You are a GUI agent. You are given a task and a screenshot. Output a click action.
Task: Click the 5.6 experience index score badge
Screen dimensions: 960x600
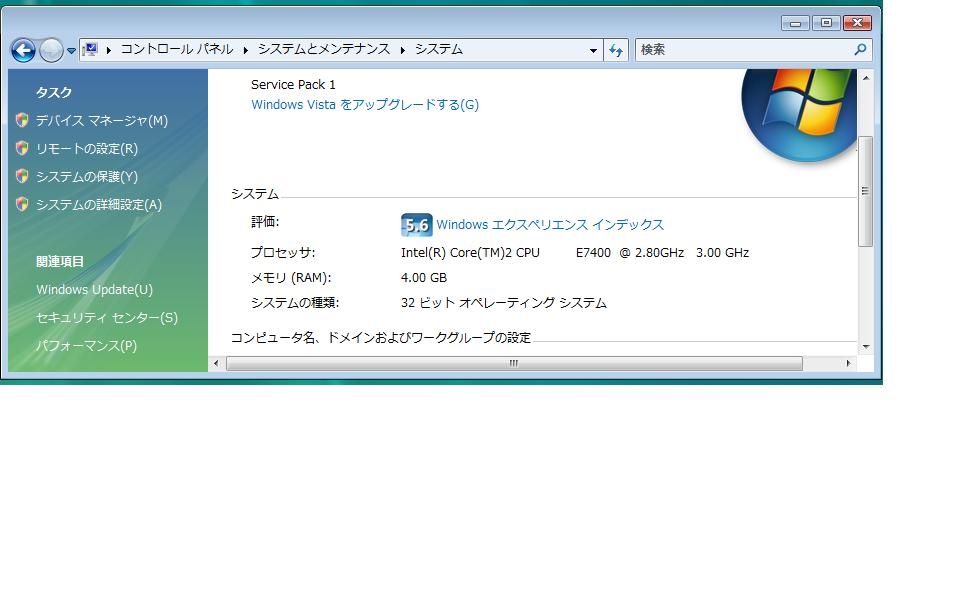(416, 225)
